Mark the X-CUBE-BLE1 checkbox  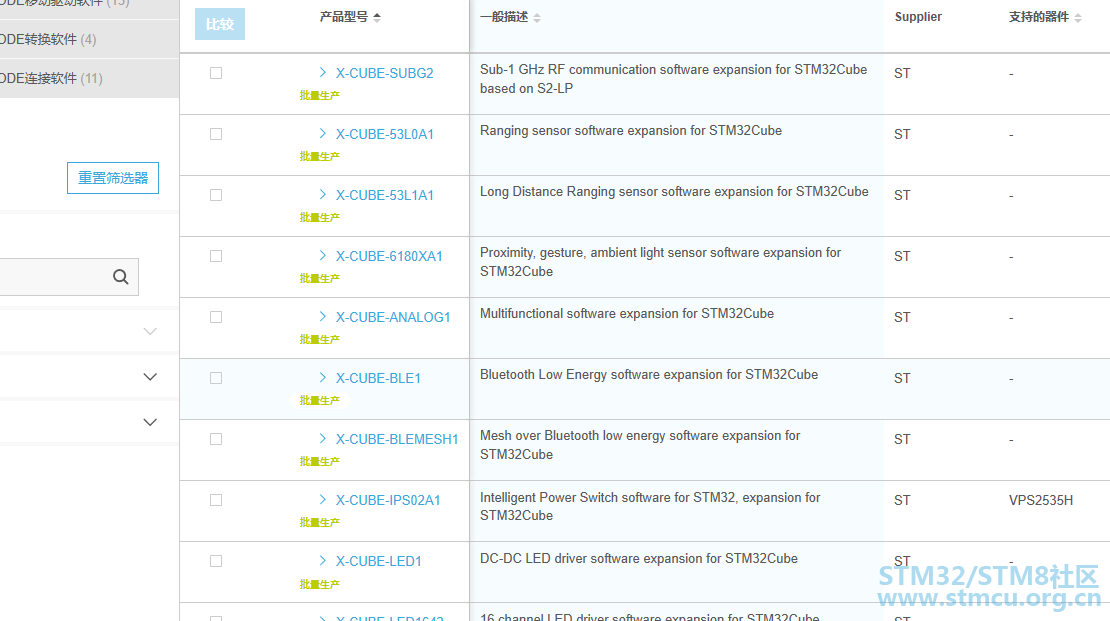click(x=216, y=378)
